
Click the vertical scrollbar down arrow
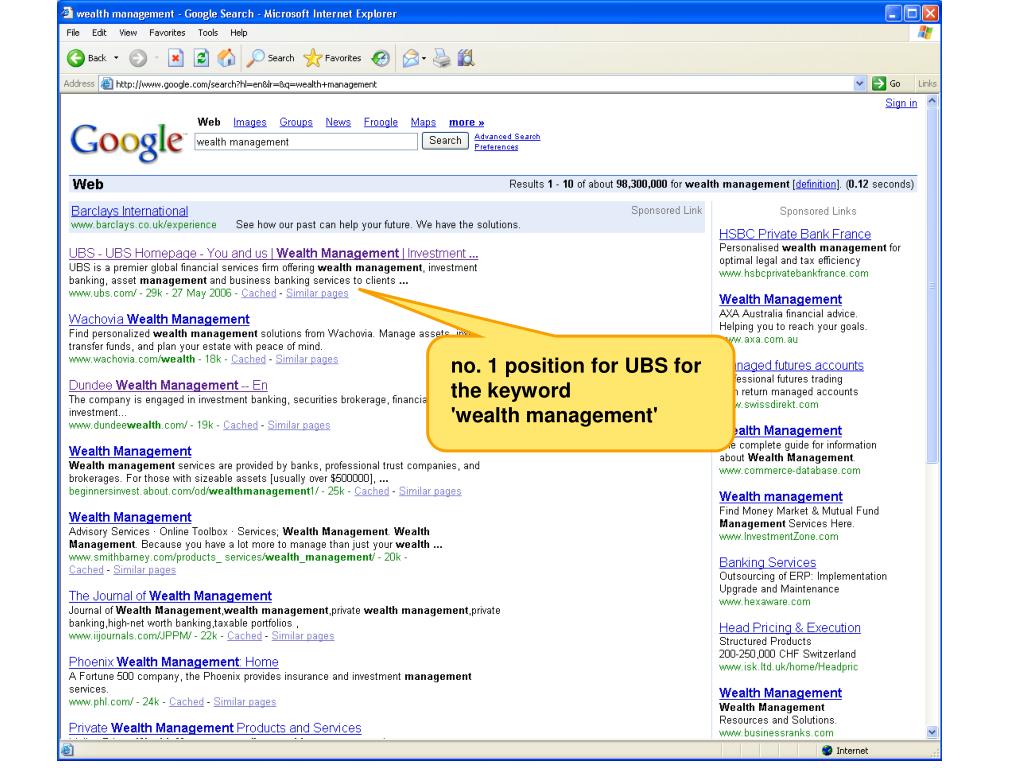(932, 732)
